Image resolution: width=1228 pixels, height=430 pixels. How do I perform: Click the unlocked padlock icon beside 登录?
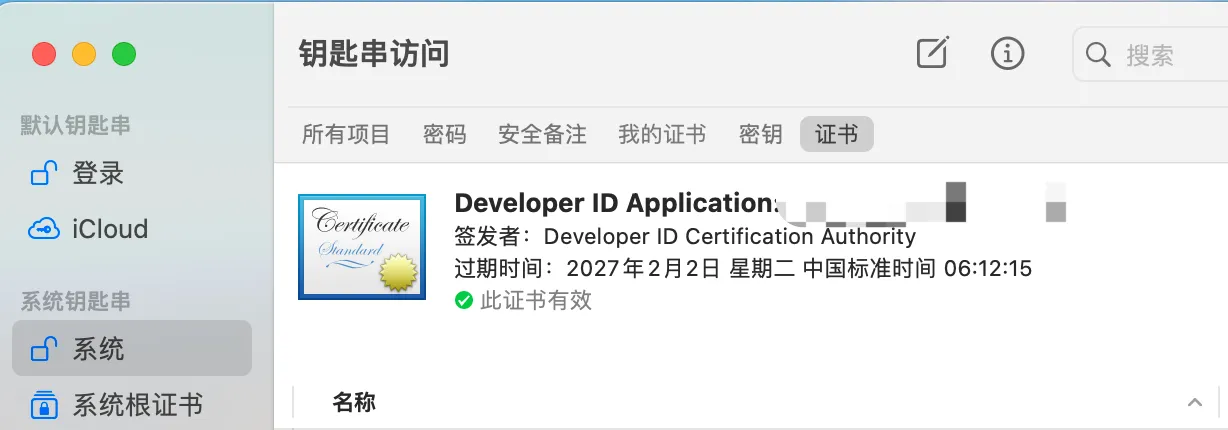point(43,174)
